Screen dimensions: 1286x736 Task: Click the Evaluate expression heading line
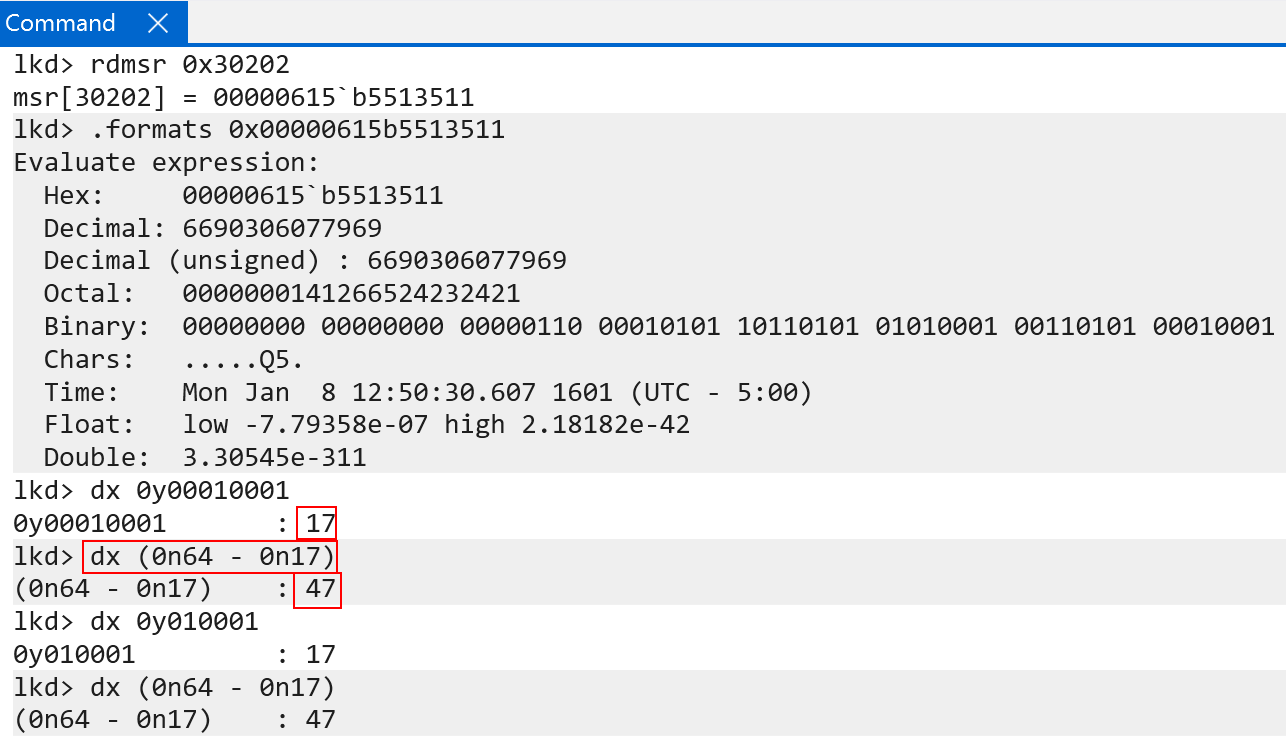(x=166, y=163)
